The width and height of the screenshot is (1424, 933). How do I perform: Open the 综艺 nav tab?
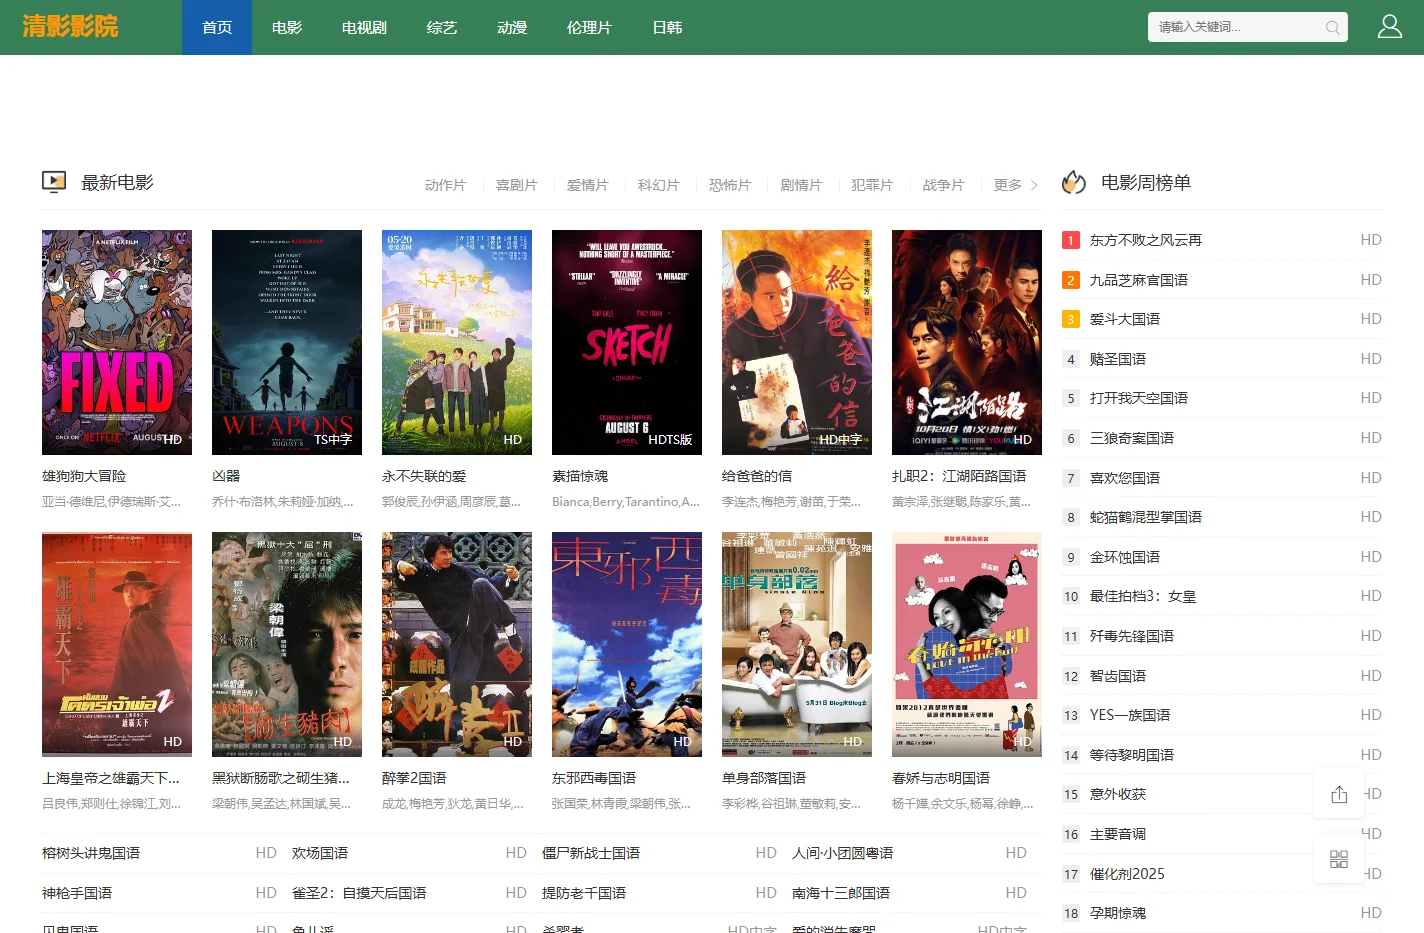click(442, 27)
